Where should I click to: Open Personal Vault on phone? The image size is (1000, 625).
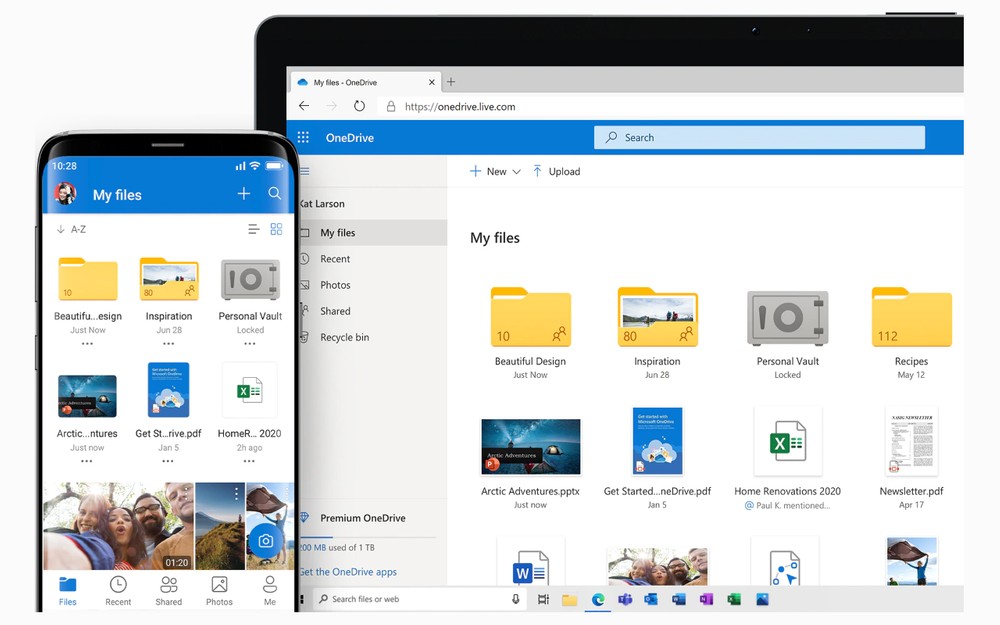(x=250, y=279)
